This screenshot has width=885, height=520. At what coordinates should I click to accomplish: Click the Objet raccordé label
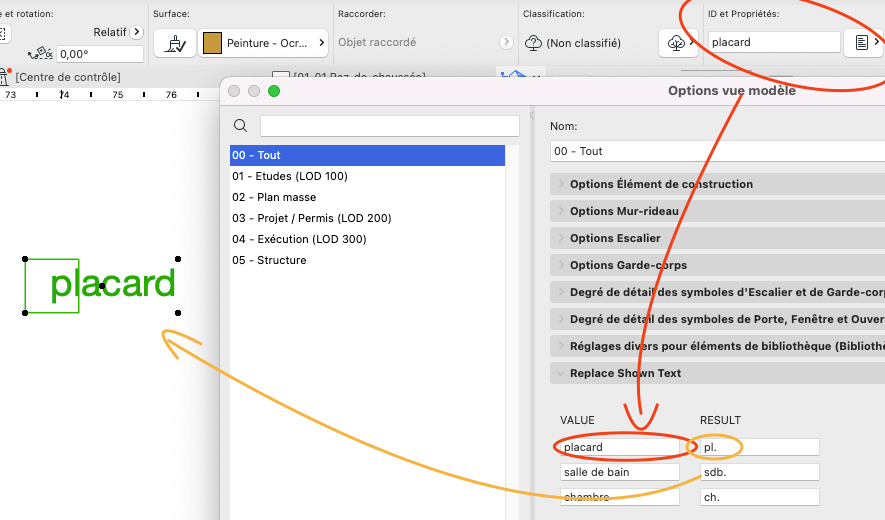pyautogui.click(x=377, y=42)
